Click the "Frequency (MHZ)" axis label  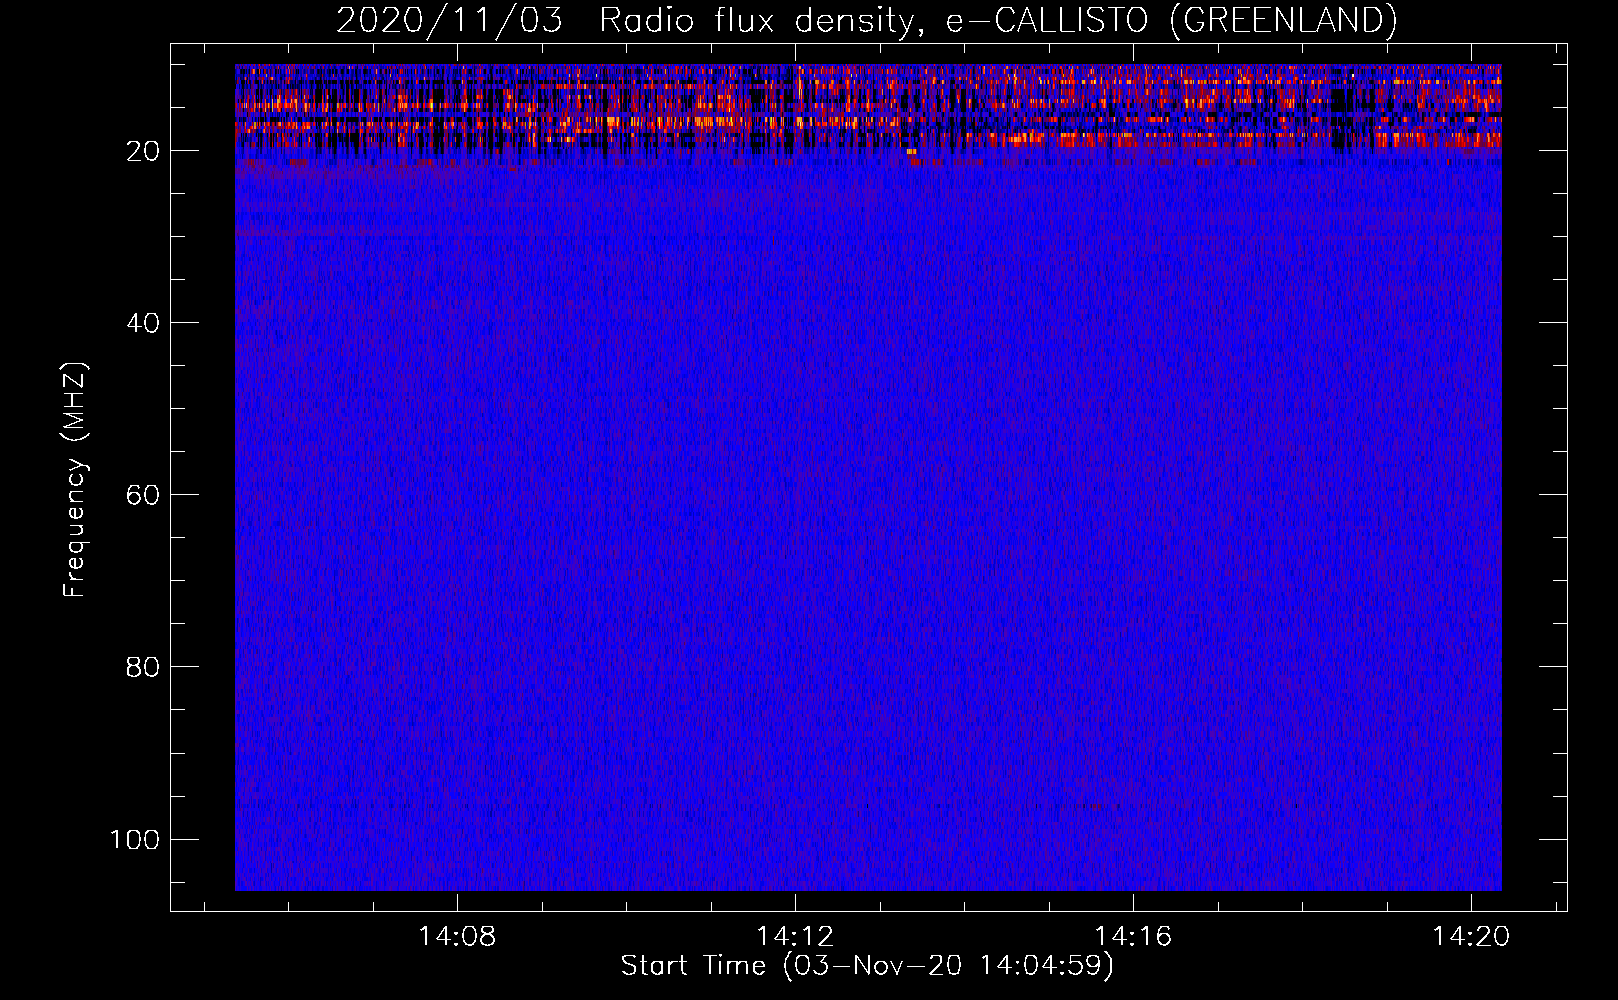75,480
